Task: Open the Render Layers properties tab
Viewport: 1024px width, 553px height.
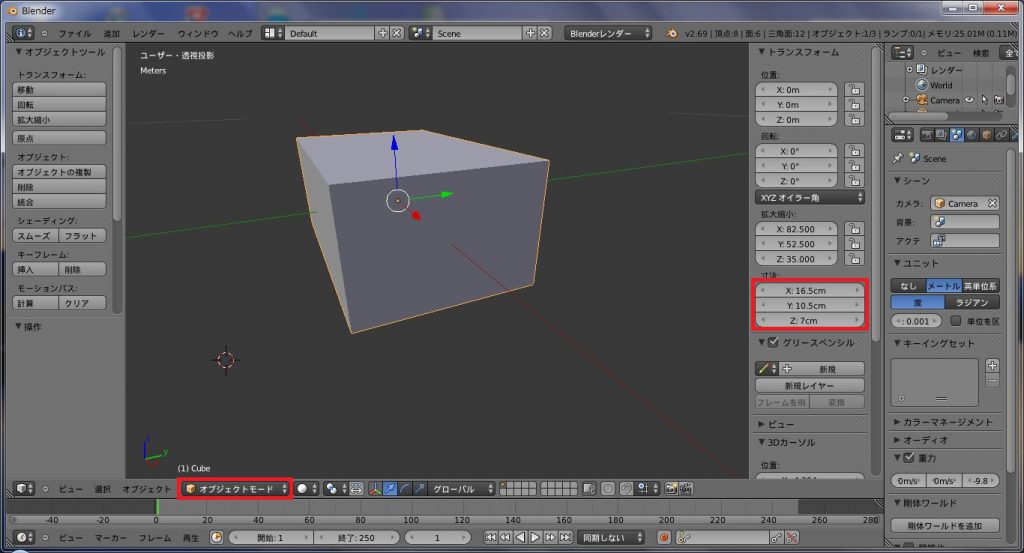Action: click(941, 135)
